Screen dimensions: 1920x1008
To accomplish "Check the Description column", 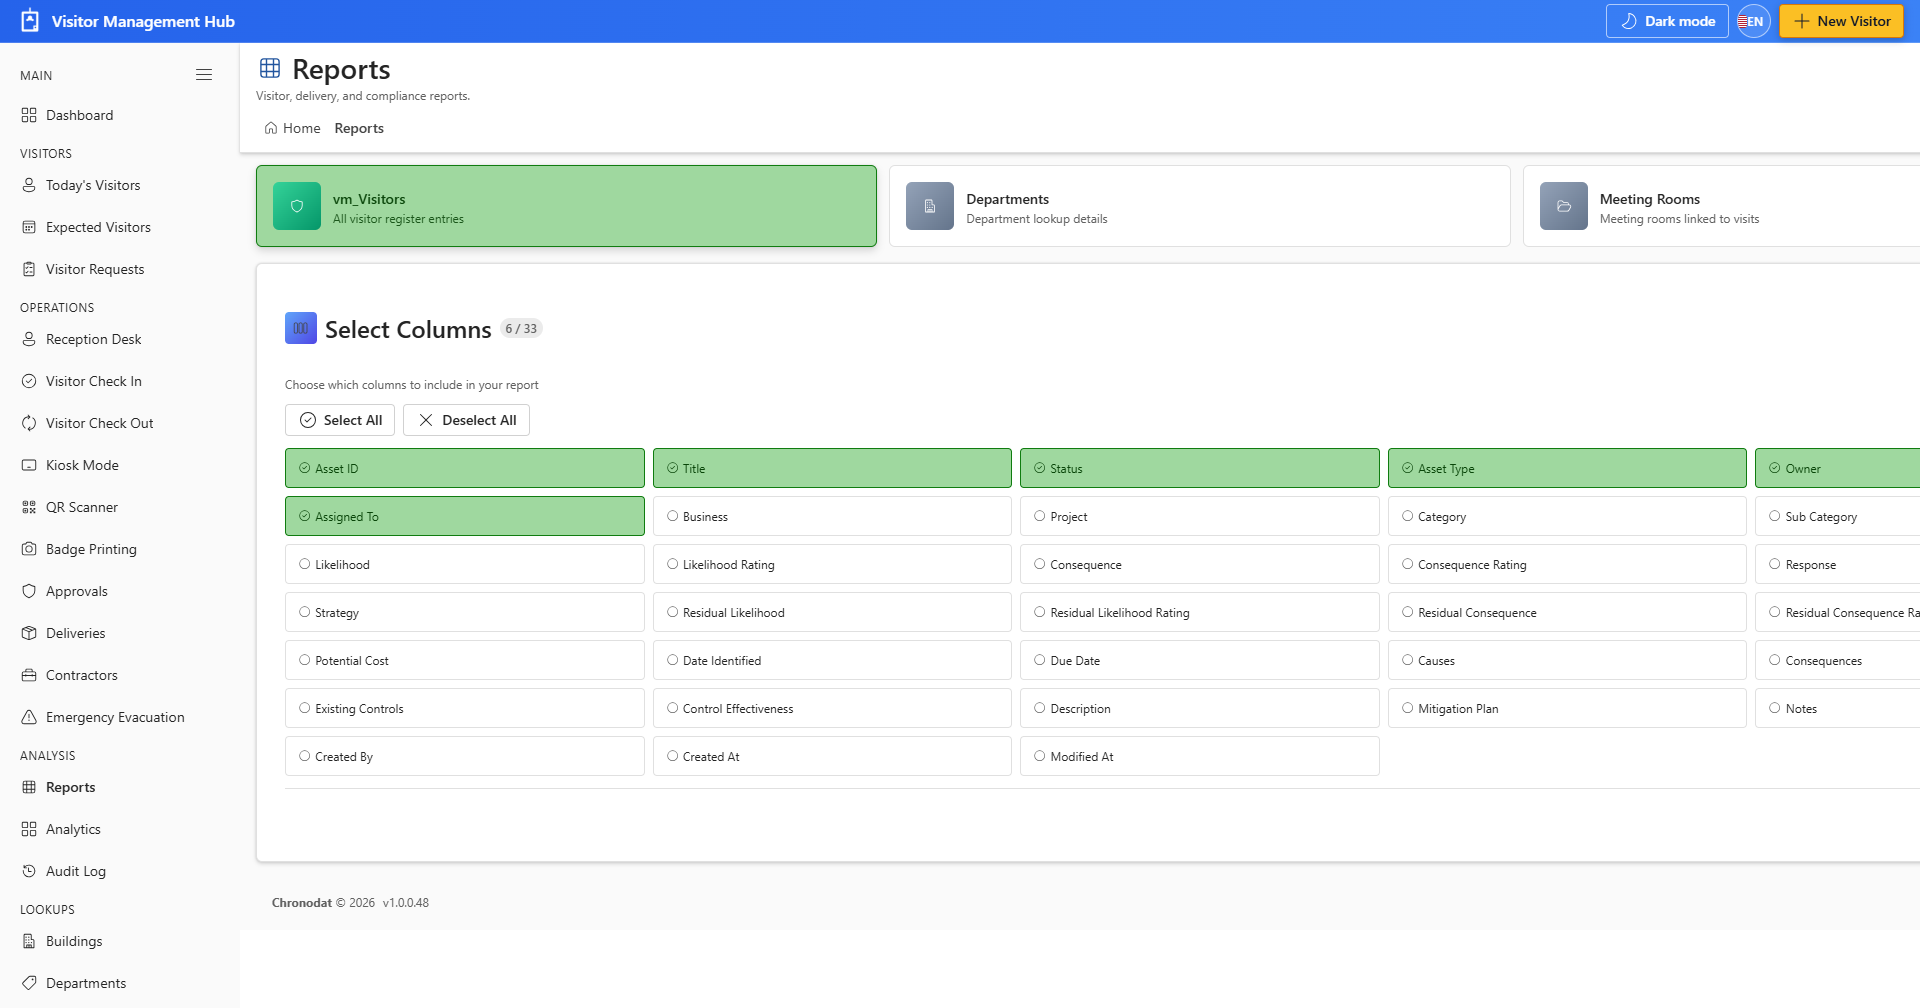I will tap(1200, 708).
